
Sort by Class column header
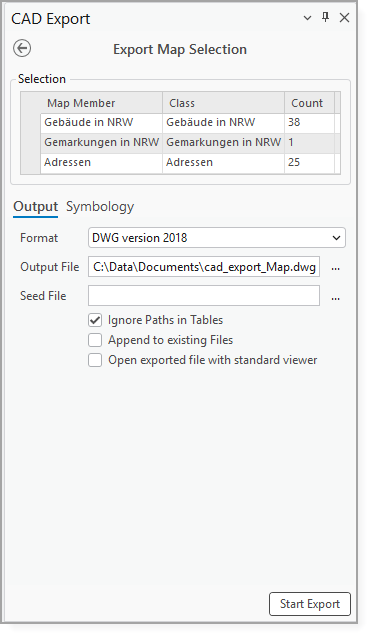pos(223,103)
